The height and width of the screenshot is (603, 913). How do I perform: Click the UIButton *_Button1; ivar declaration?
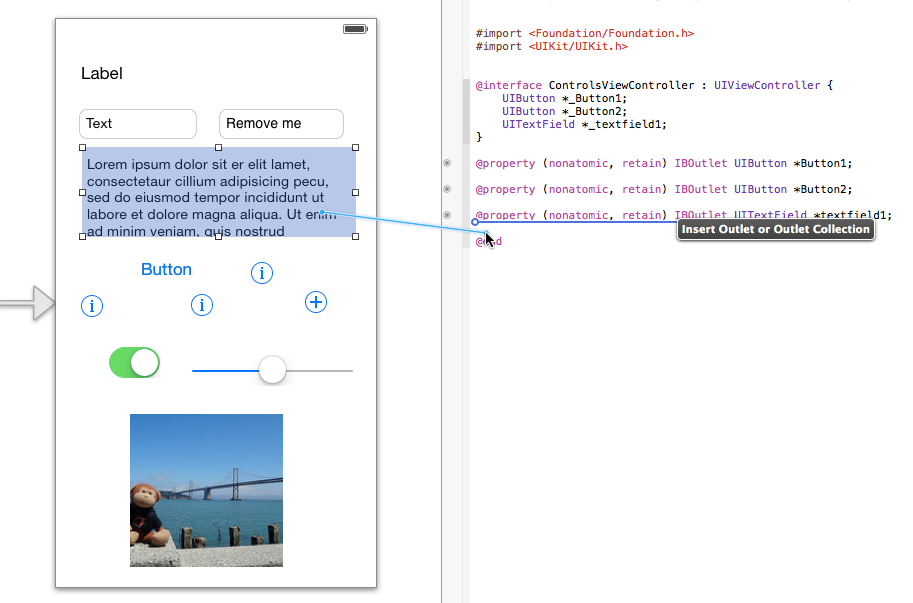point(565,98)
